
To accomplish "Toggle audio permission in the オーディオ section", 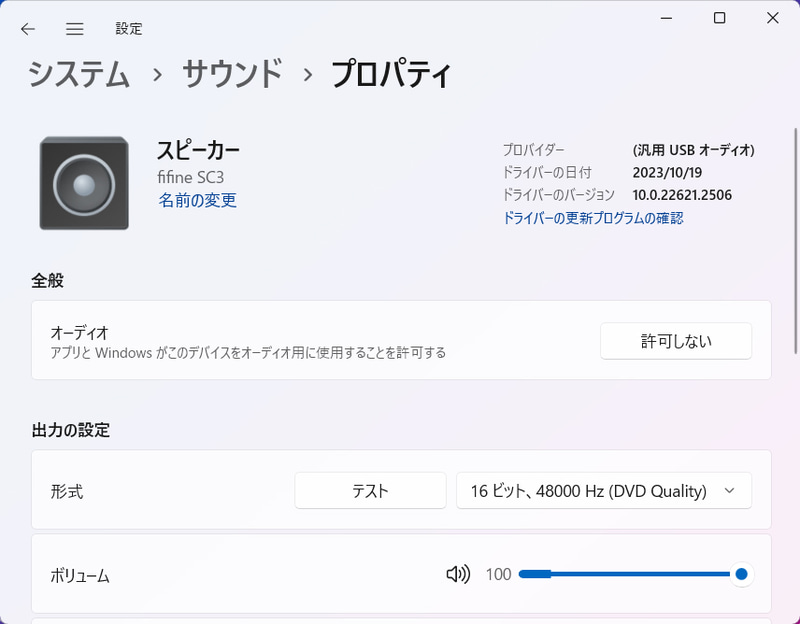I will coord(676,341).
